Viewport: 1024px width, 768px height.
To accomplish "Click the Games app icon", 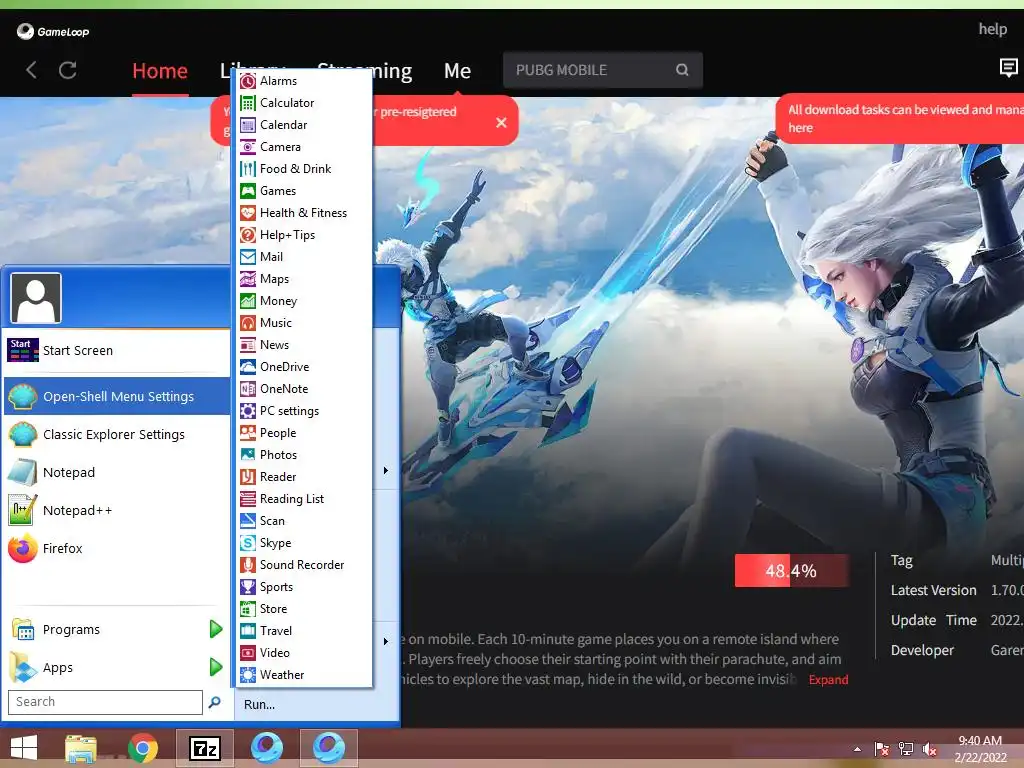I will (x=248, y=191).
